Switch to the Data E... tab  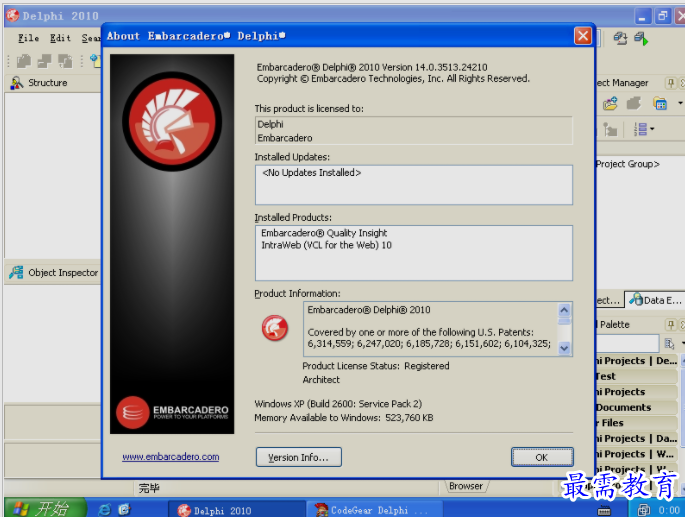(655, 300)
